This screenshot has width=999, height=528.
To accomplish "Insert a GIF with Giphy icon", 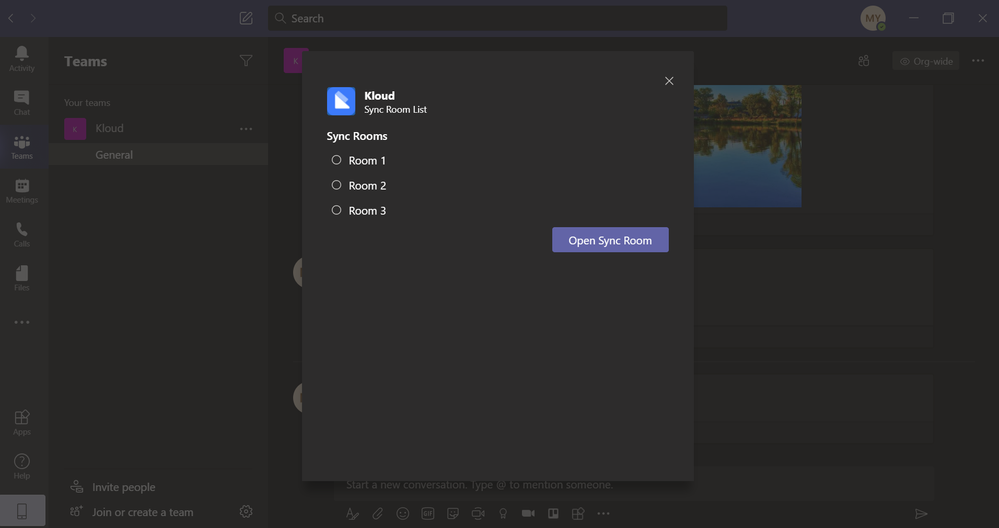I will coord(428,513).
